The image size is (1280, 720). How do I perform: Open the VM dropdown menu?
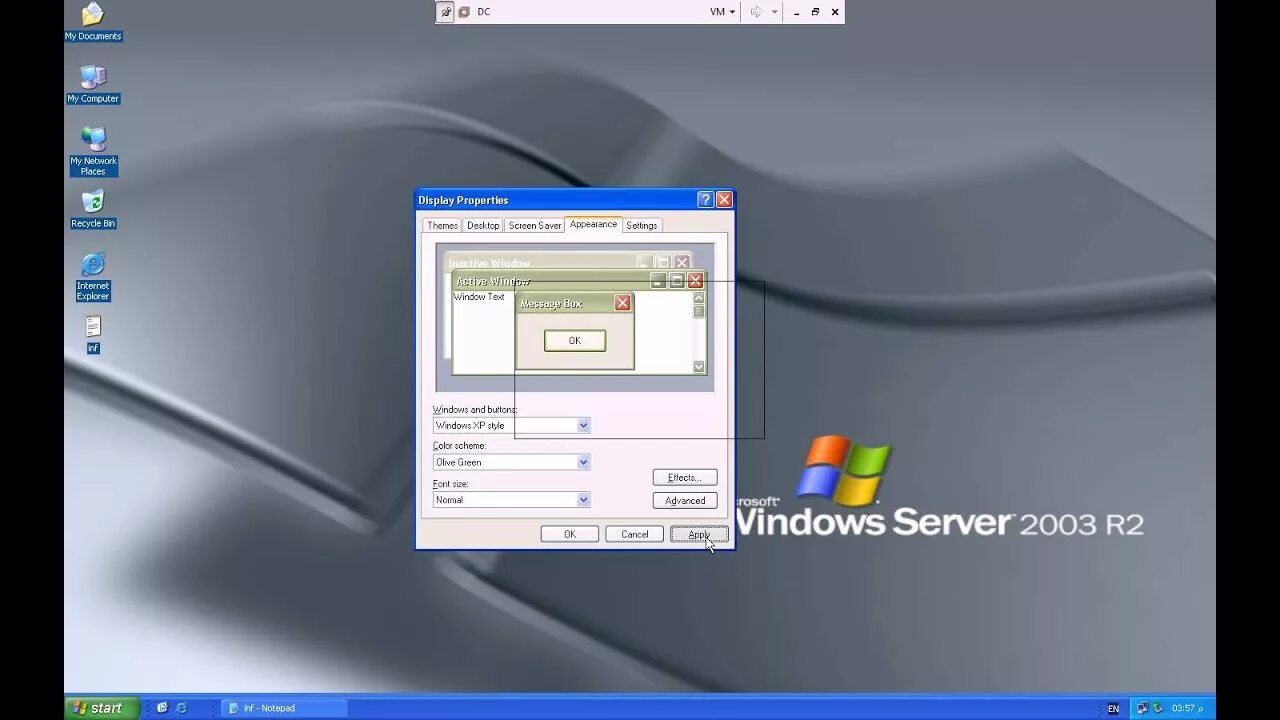click(722, 12)
